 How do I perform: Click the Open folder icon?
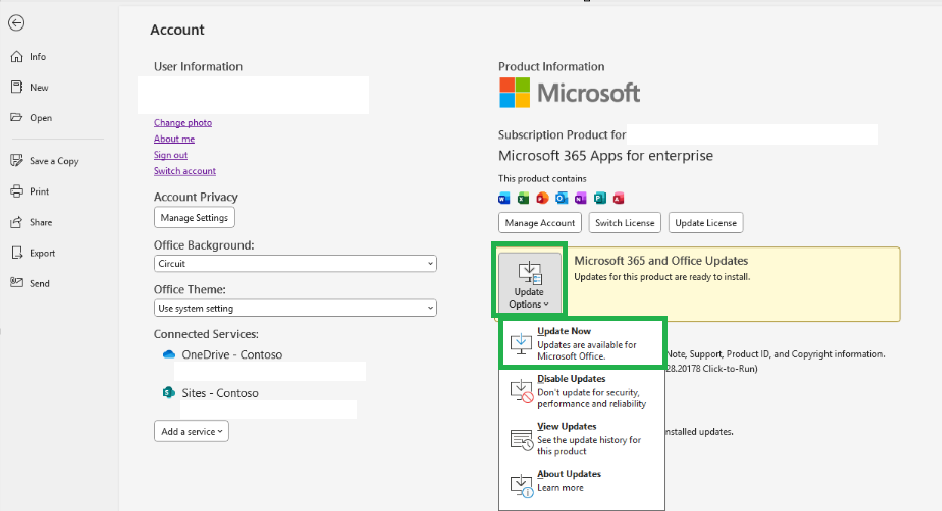pyautogui.click(x=16, y=117)
